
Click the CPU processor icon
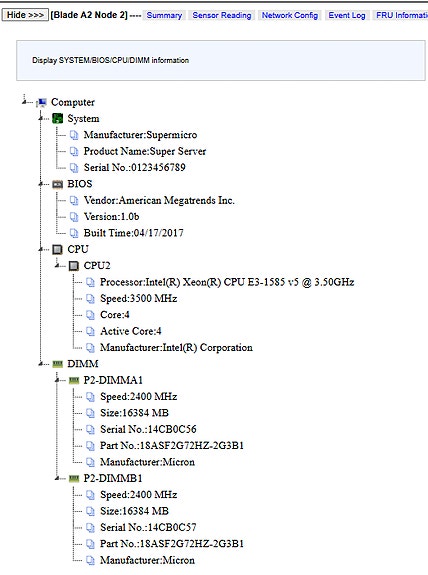coord(58,249)
